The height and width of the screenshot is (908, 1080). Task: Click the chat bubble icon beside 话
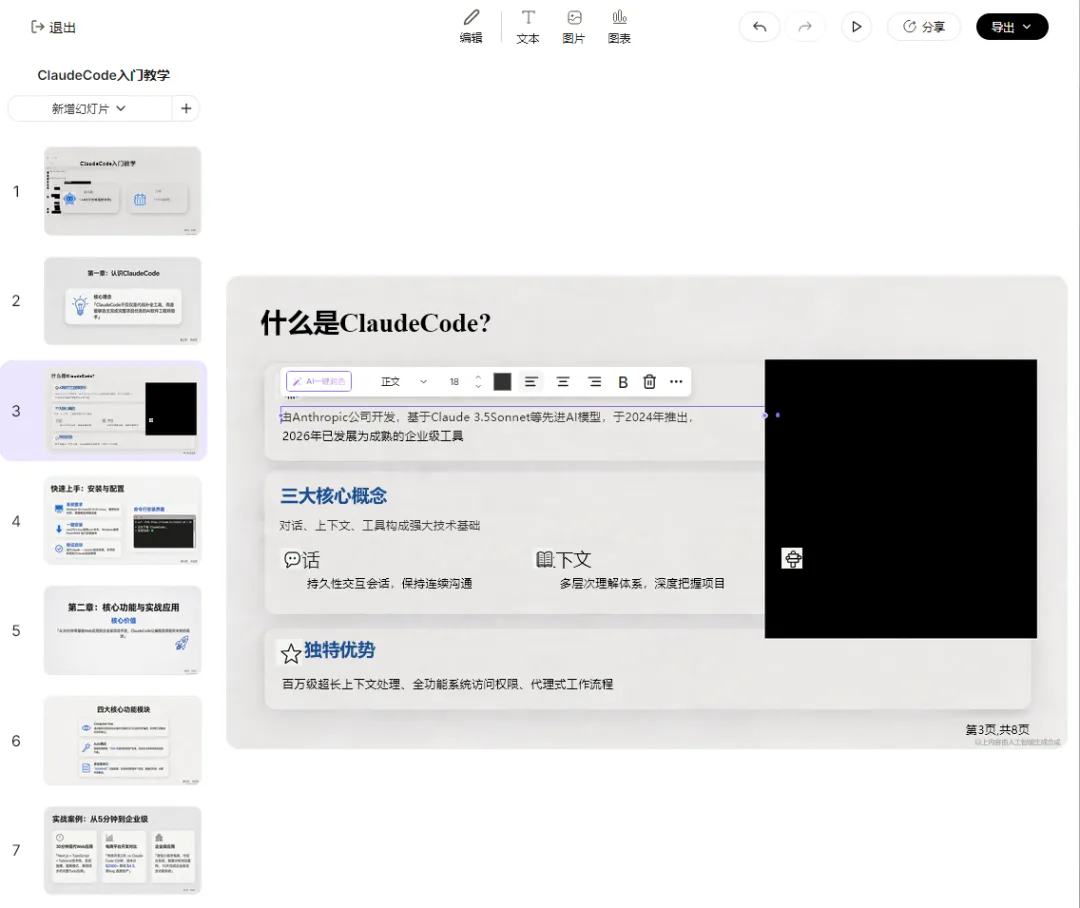[291, 559]
